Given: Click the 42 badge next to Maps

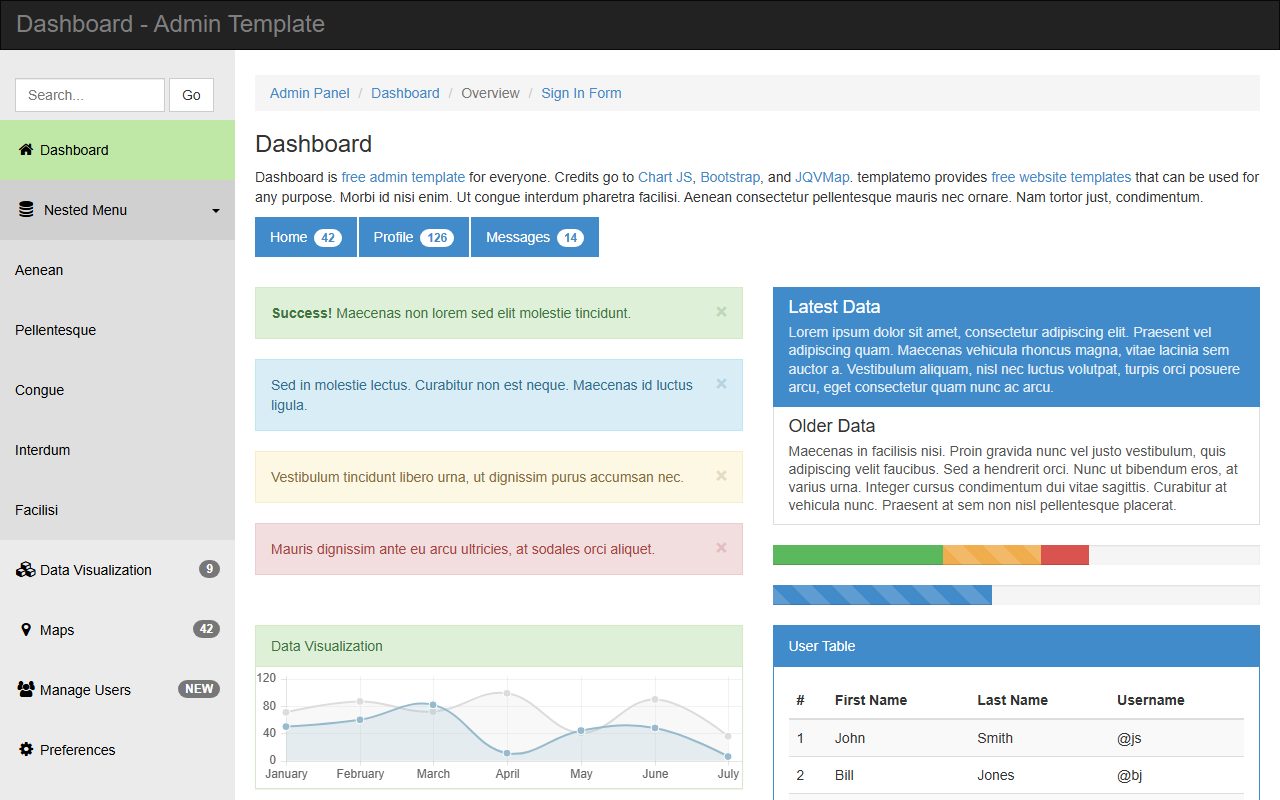Looking at the screenshot, I should coord(206,629).
